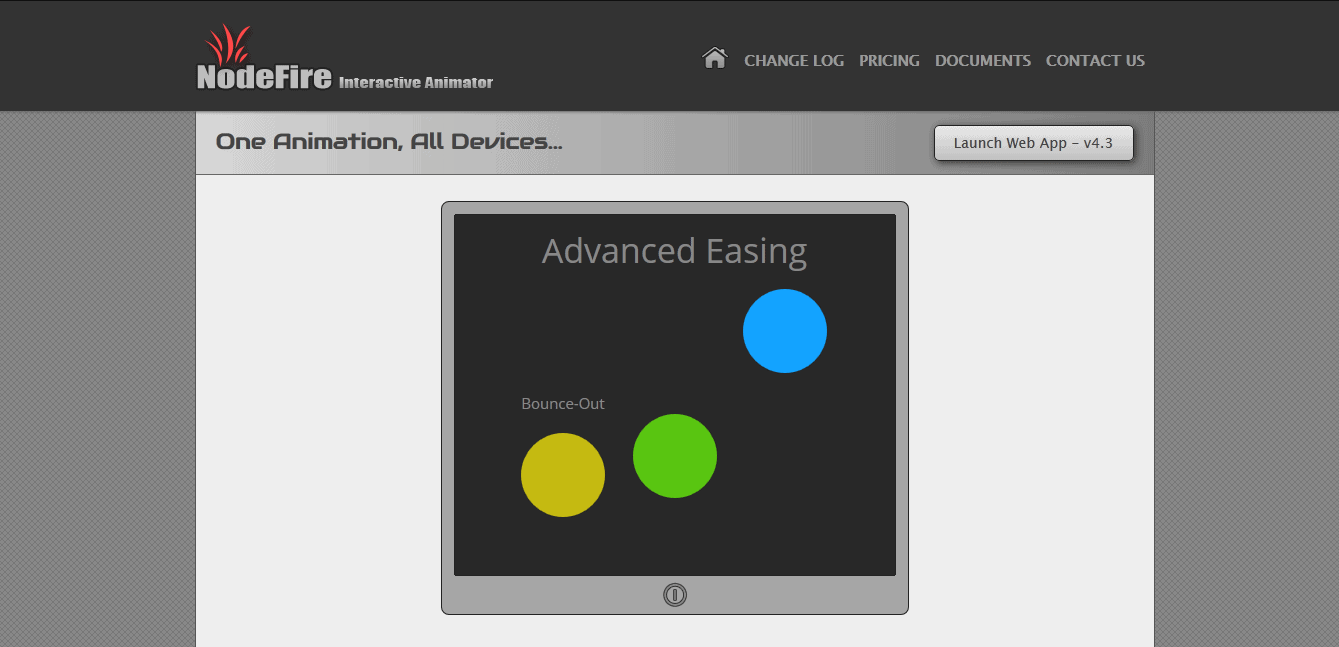Viewport: 1339px width, 647px height.
Task: Click the Advanced Easing heading
Action: coord(675,252)
